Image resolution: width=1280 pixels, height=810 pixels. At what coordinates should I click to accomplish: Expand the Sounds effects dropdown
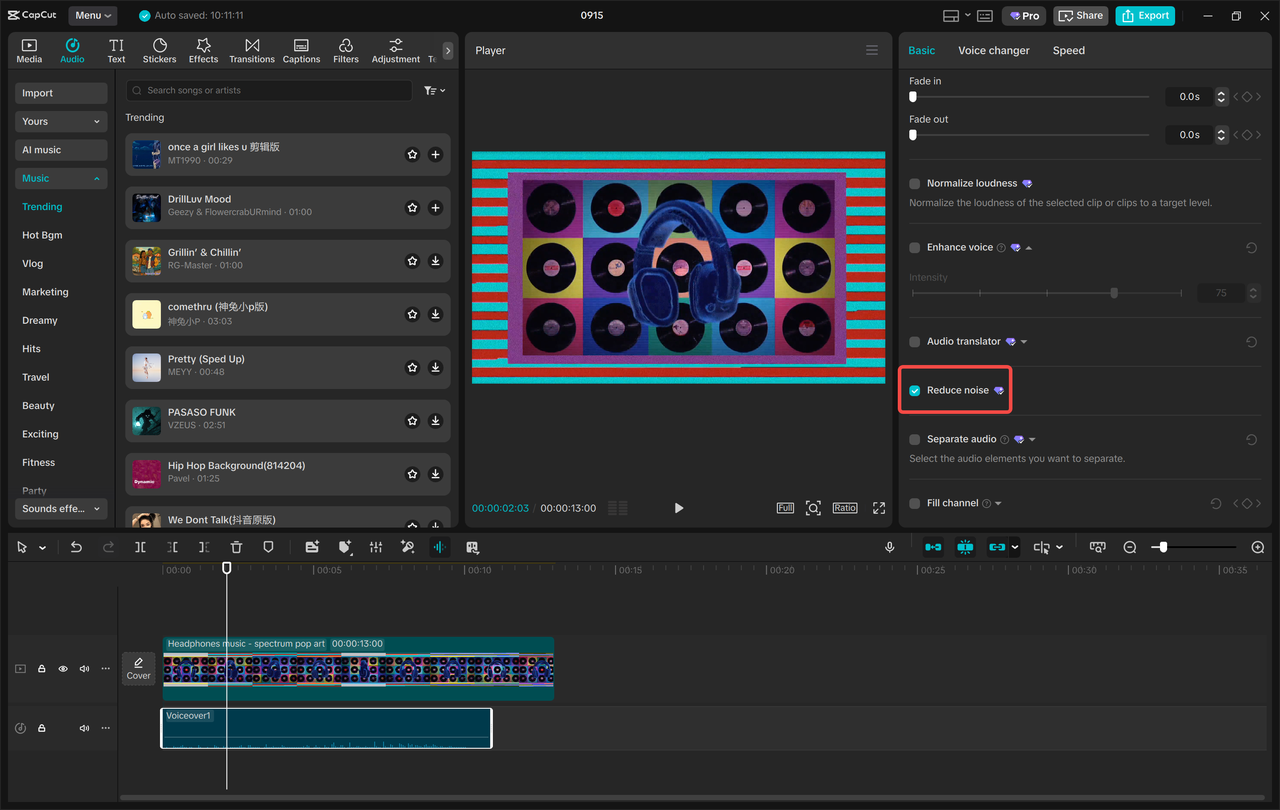coord(61,509)
